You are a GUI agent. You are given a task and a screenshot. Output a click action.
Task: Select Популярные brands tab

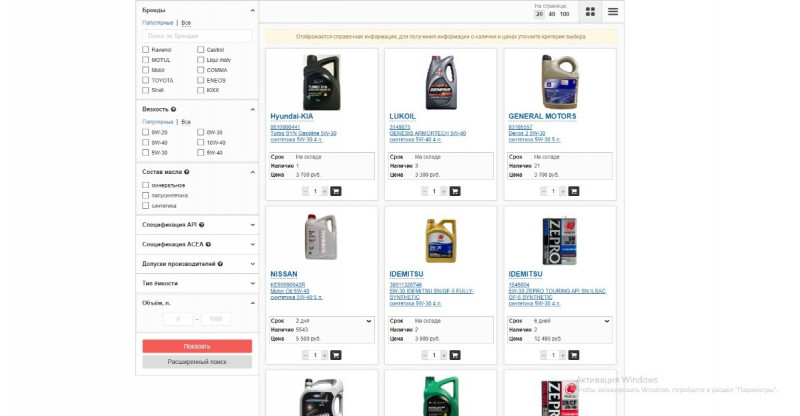[158, 23]
